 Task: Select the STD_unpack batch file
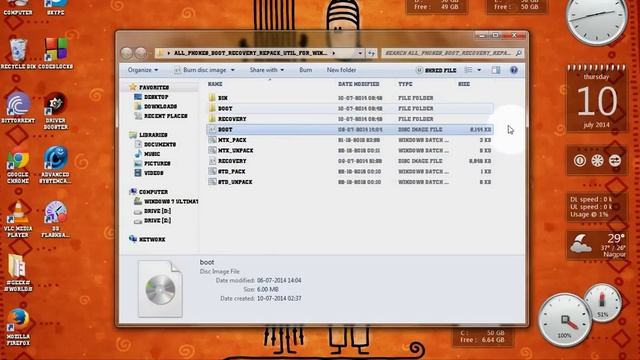350,182
